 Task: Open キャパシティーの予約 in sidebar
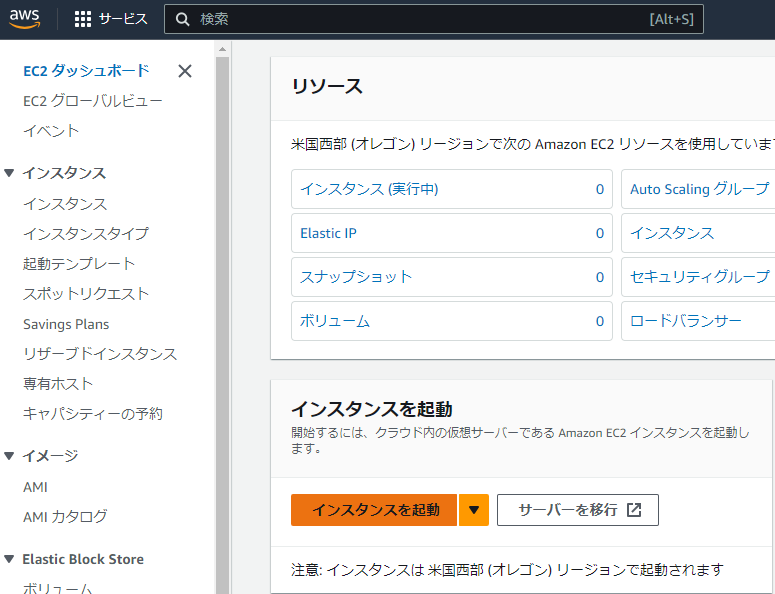[x=93, y=414]
